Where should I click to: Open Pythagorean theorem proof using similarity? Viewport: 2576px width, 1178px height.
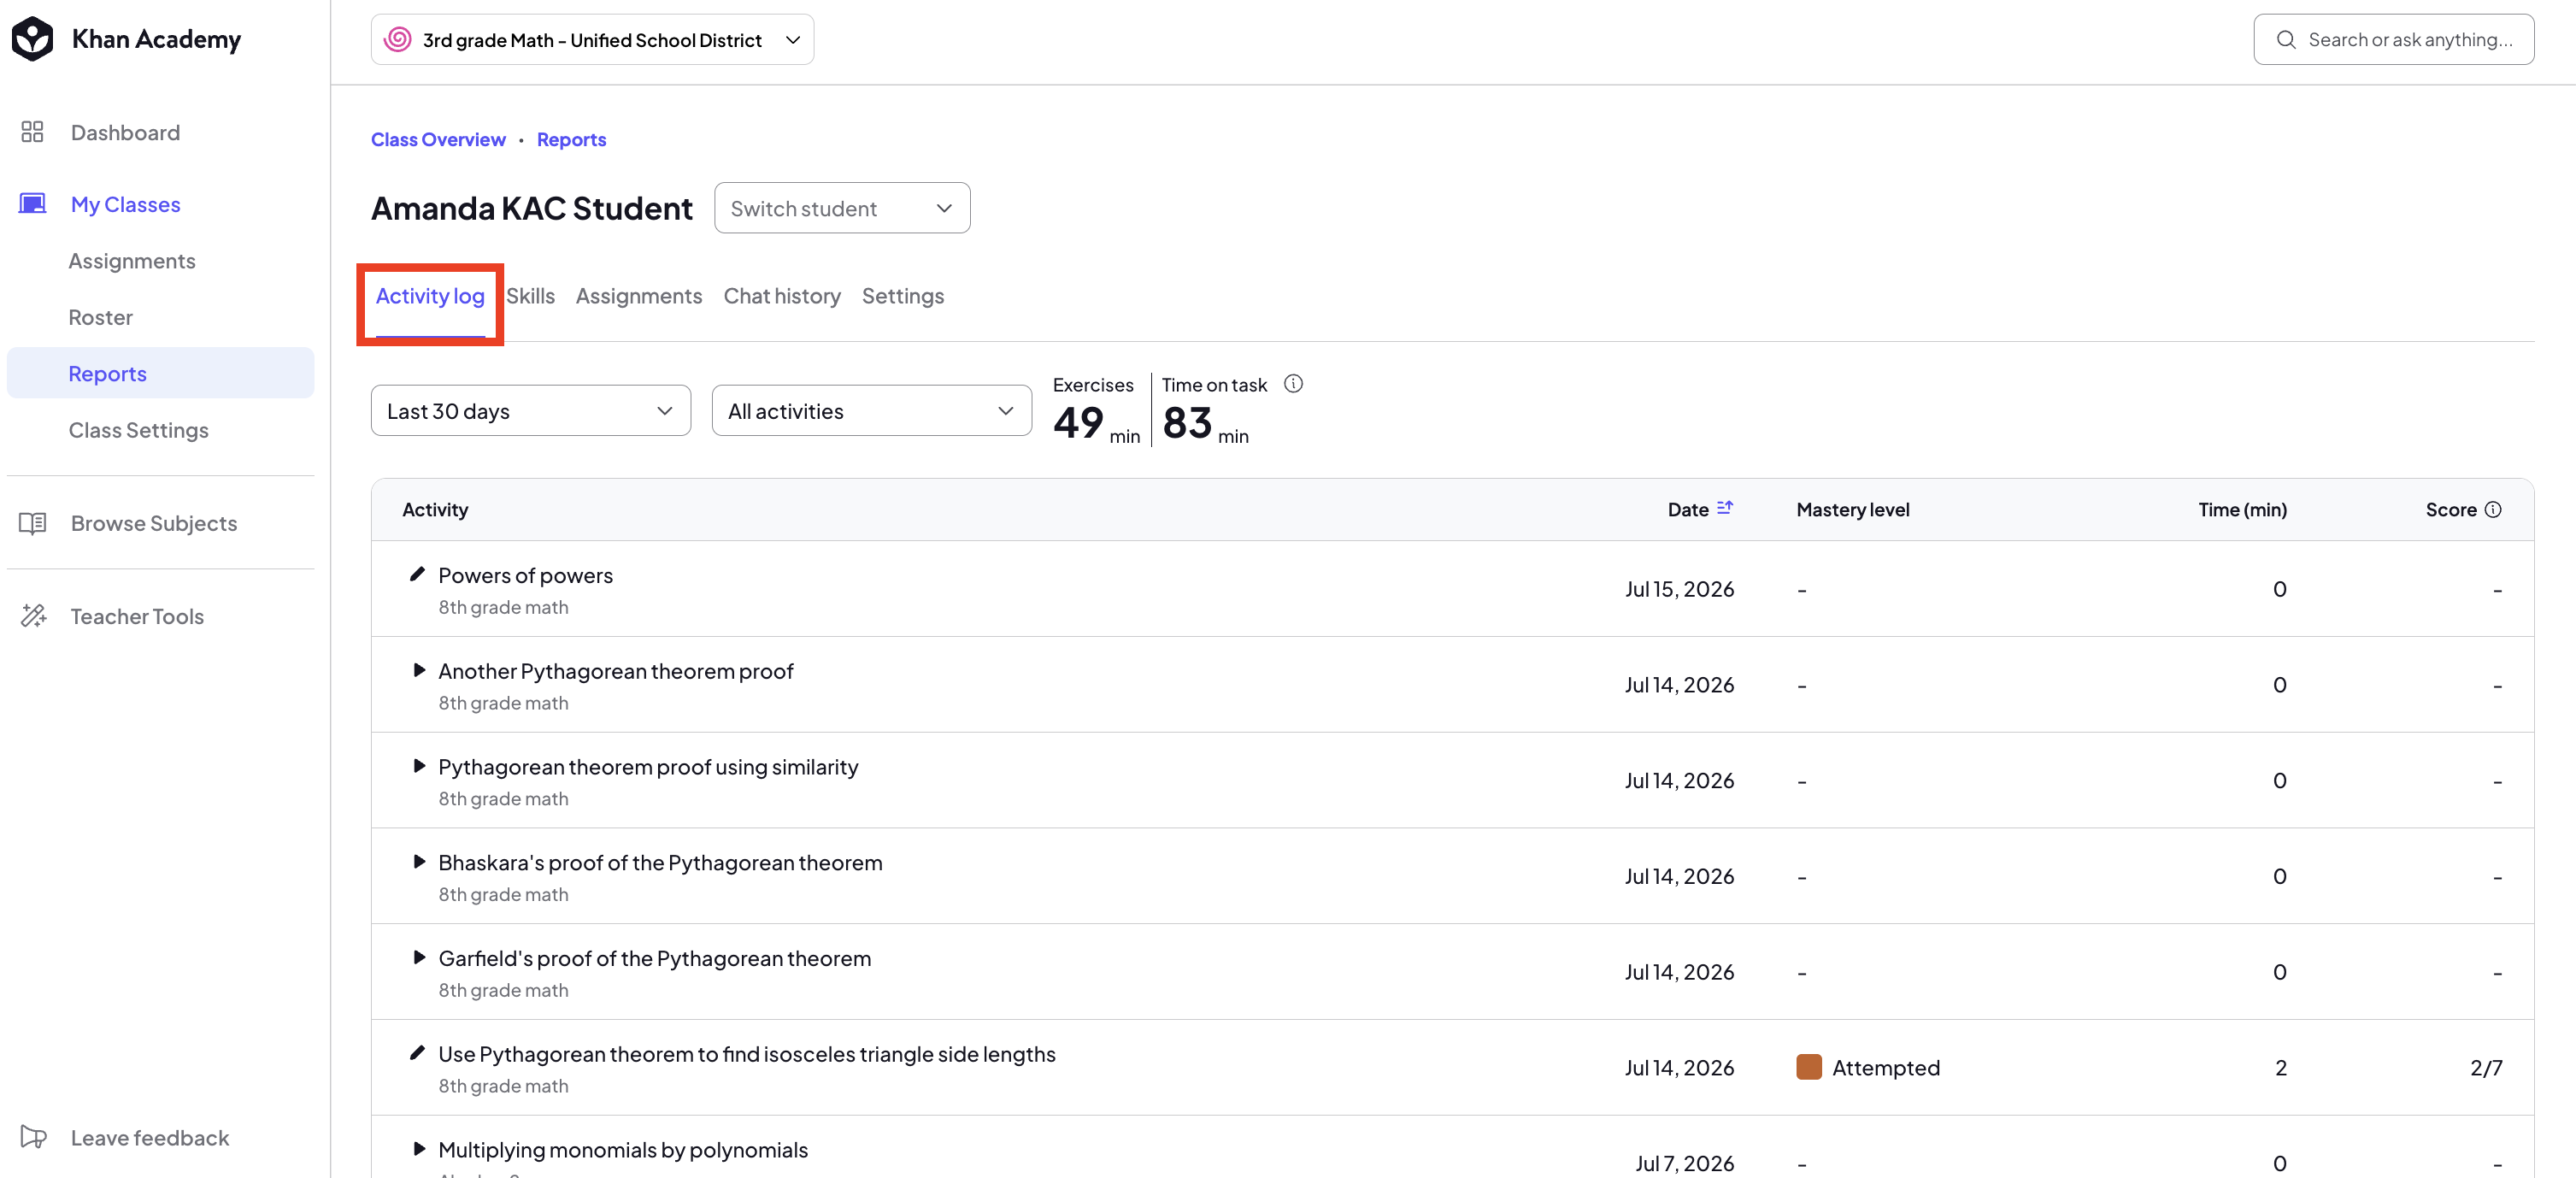(648, 767)
